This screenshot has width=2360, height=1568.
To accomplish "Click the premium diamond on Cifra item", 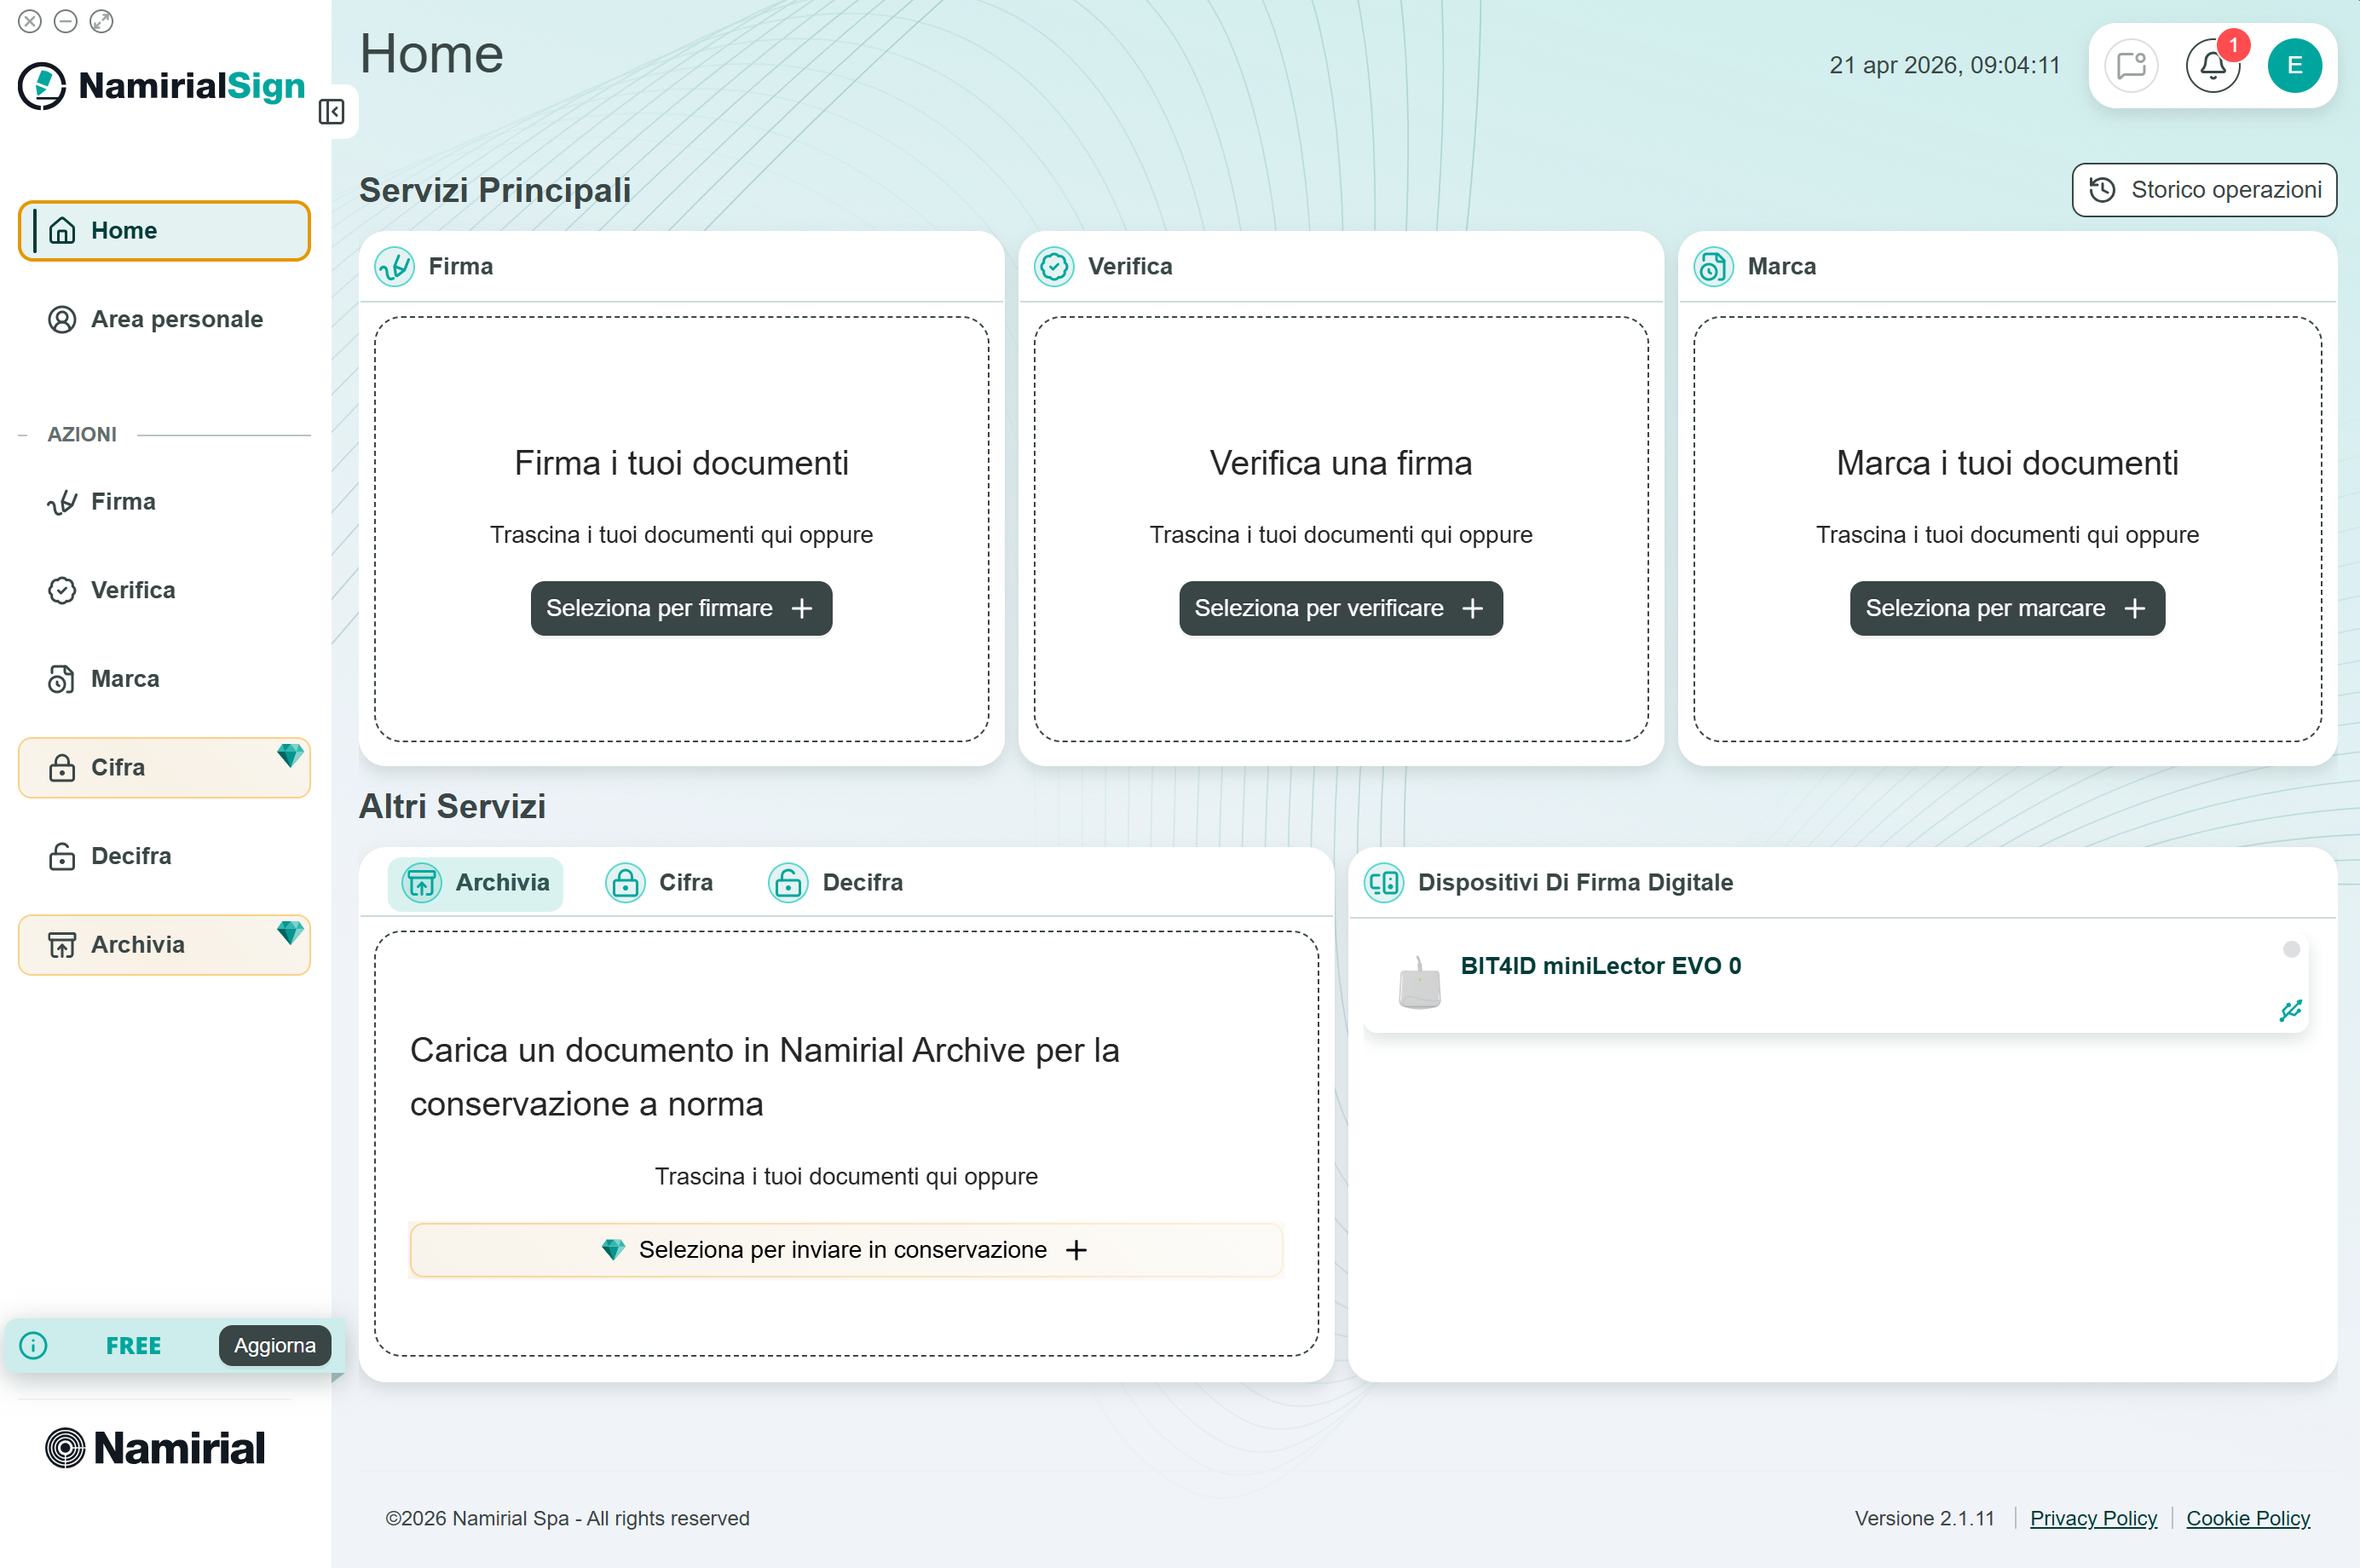I will click(x=290, y=755).
